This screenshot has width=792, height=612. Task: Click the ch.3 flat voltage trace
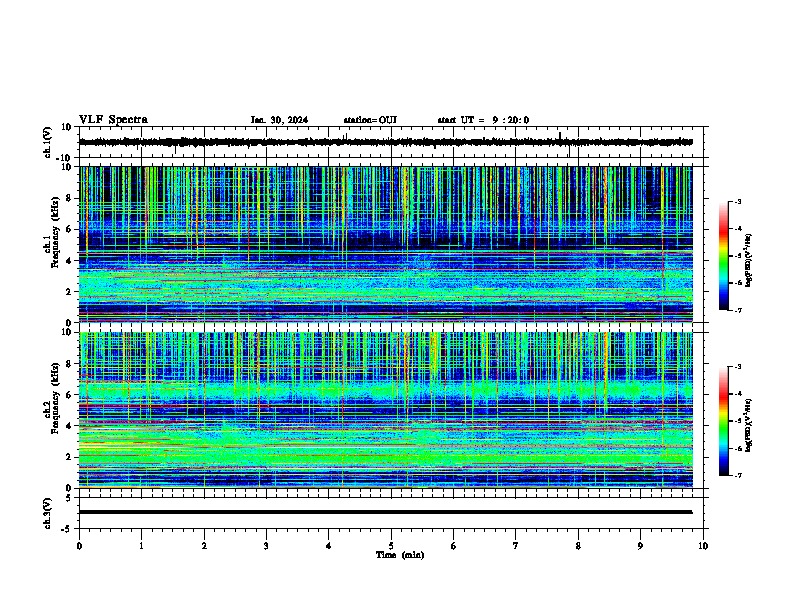click(386, 512)
